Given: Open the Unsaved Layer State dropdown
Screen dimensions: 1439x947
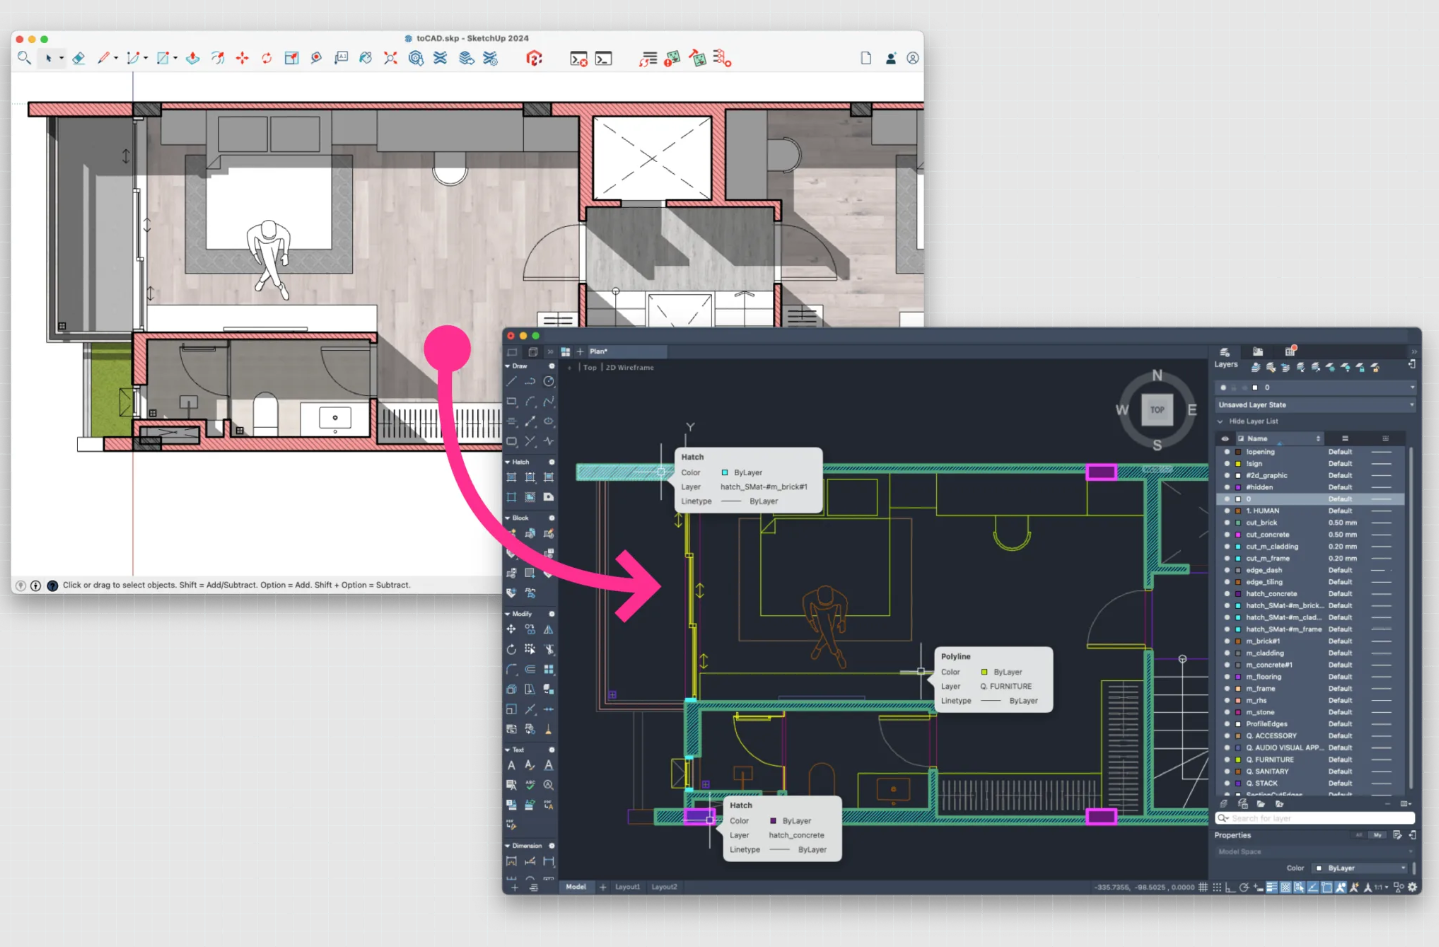Looking at the screenshot, I should (x=1314, y=405).
